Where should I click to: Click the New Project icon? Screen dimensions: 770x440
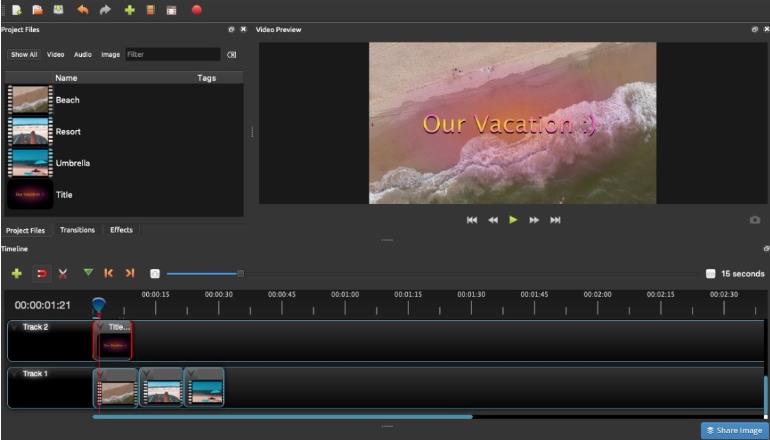tap(16, 10)
